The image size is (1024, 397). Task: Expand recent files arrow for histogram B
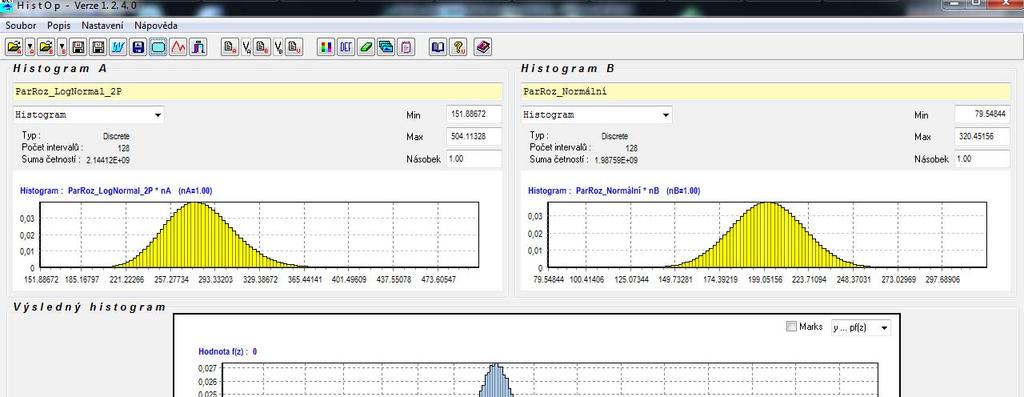[x=62, y=47]
